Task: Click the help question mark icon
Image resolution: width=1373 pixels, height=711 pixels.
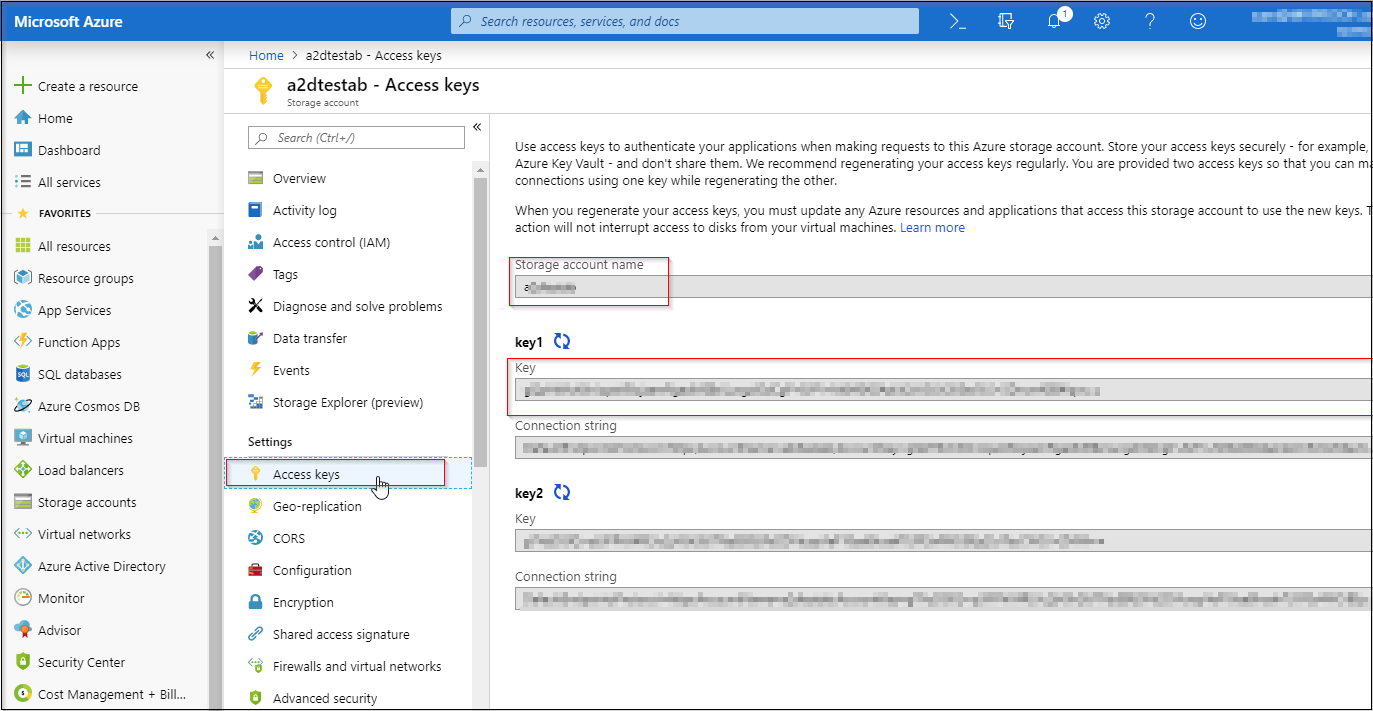Action: [x=1150, y=21]
